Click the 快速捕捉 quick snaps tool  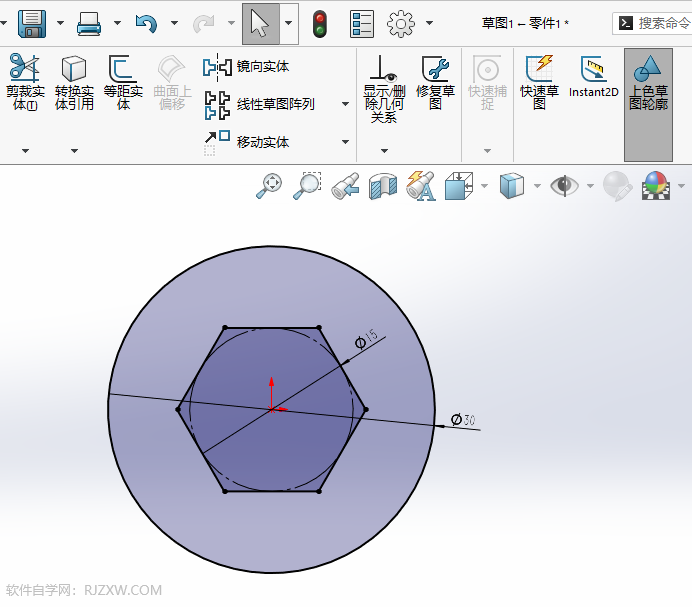[487, 82]
